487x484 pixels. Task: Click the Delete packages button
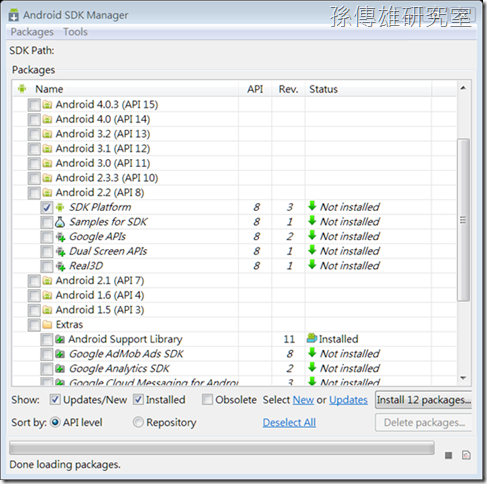pyautogui.click(x=424, y=423)
